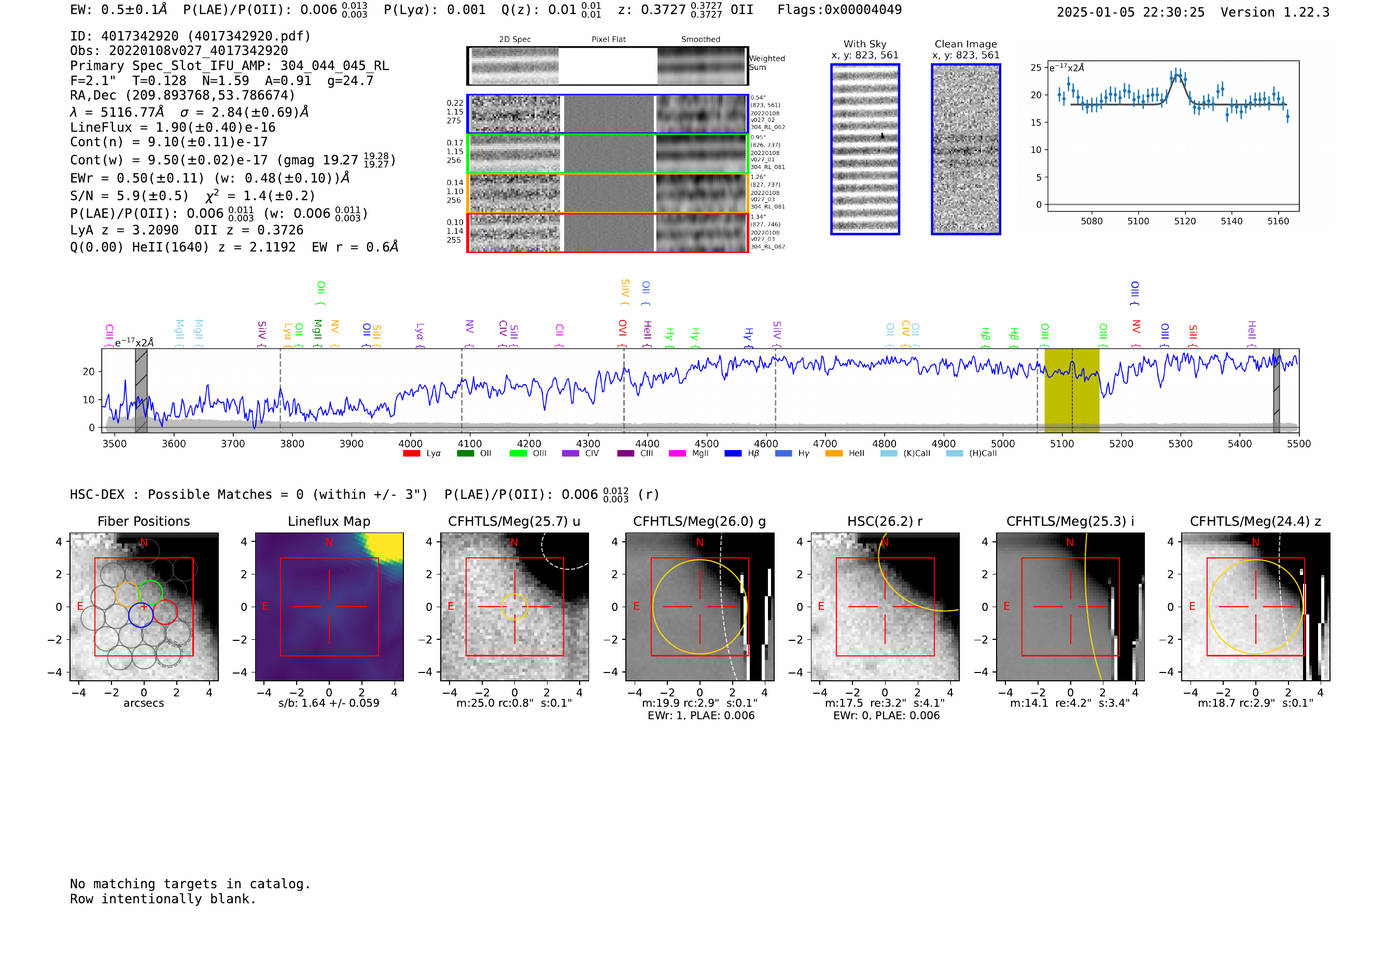Click the EWr = 0.50(±0.11) line
Viewport: 1400px width, 953px height.
210,178
